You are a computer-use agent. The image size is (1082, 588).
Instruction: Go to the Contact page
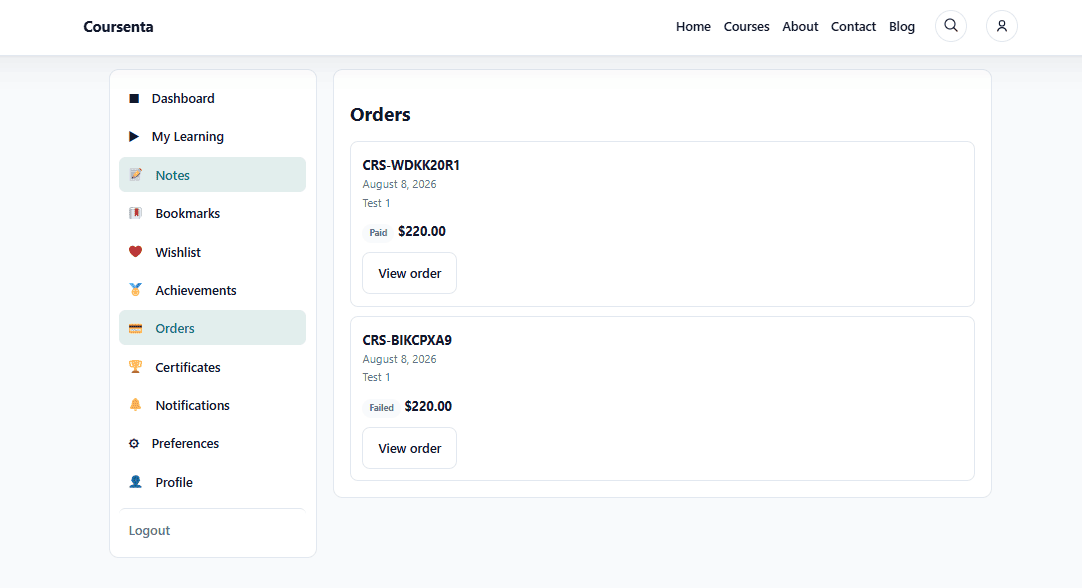pyautogui.click(x=853, y=26)
